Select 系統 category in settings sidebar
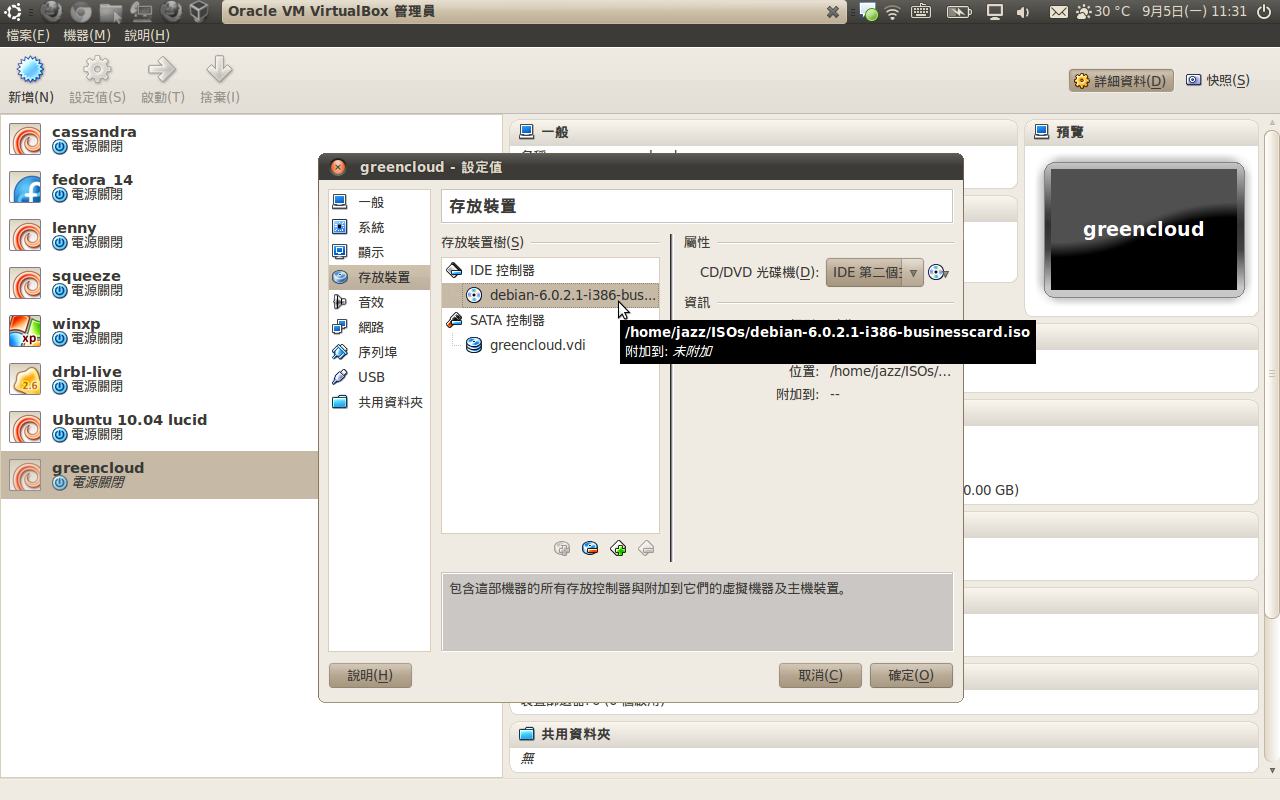 [x=380, y=227]
